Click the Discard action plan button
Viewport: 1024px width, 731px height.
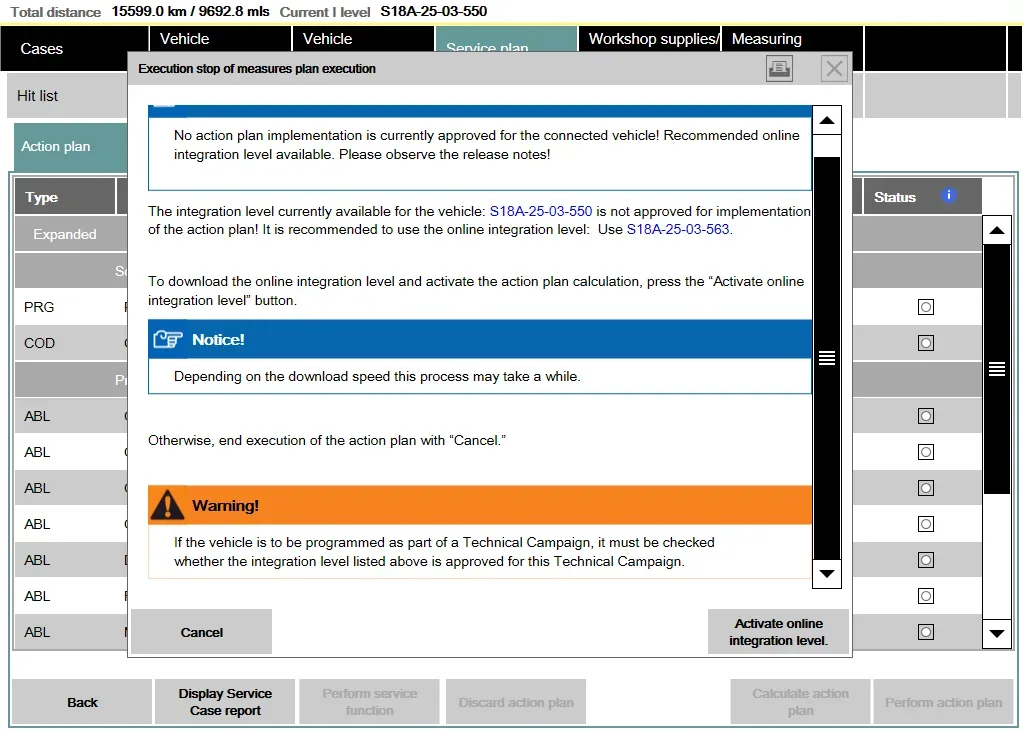coord(516,702)
